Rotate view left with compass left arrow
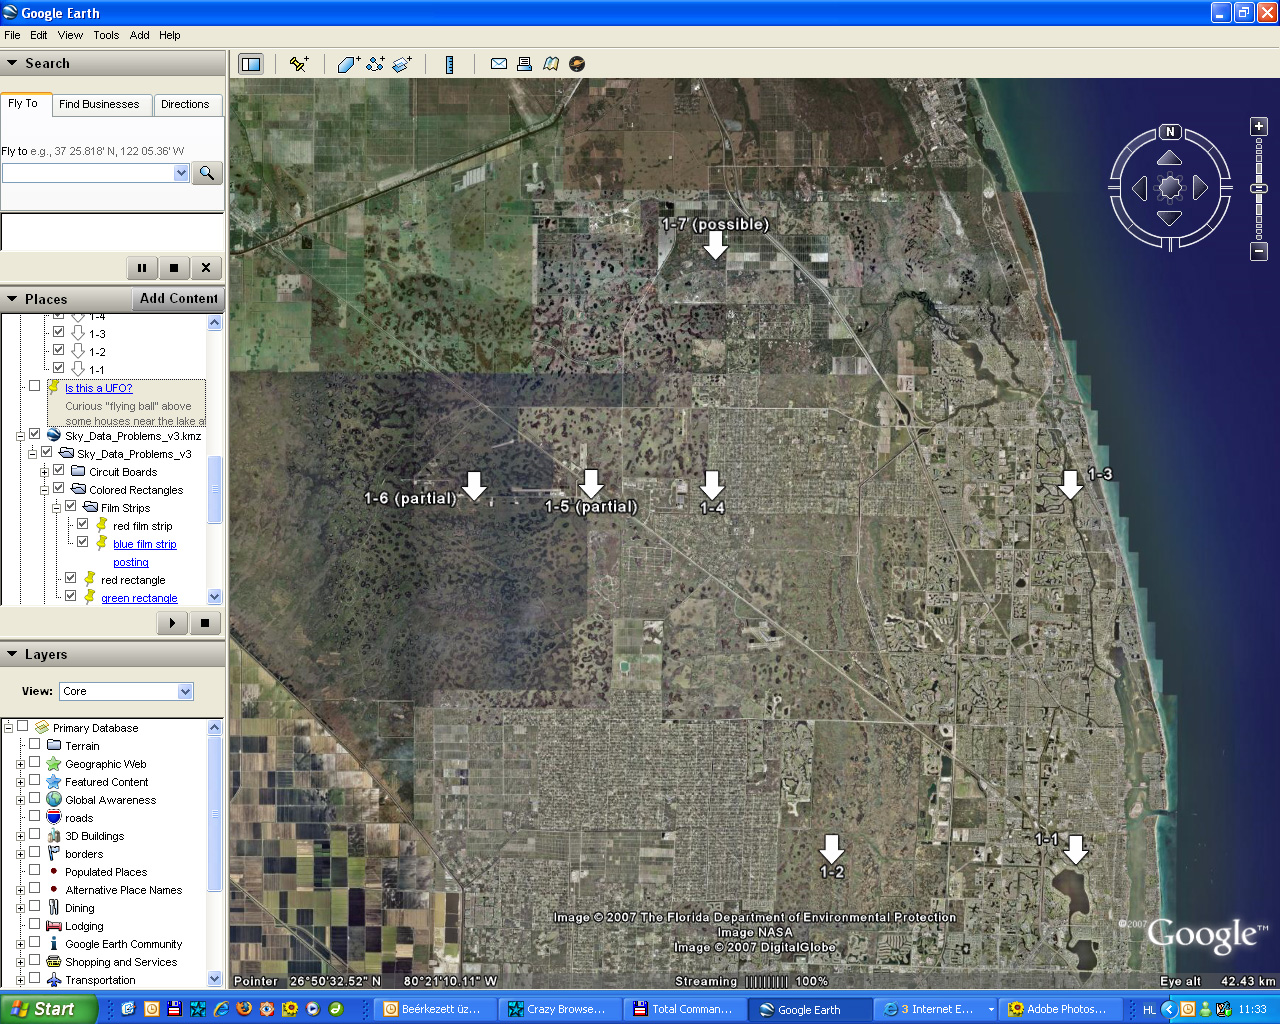Screen dimensions: 1280x1024 (1139, 188)
